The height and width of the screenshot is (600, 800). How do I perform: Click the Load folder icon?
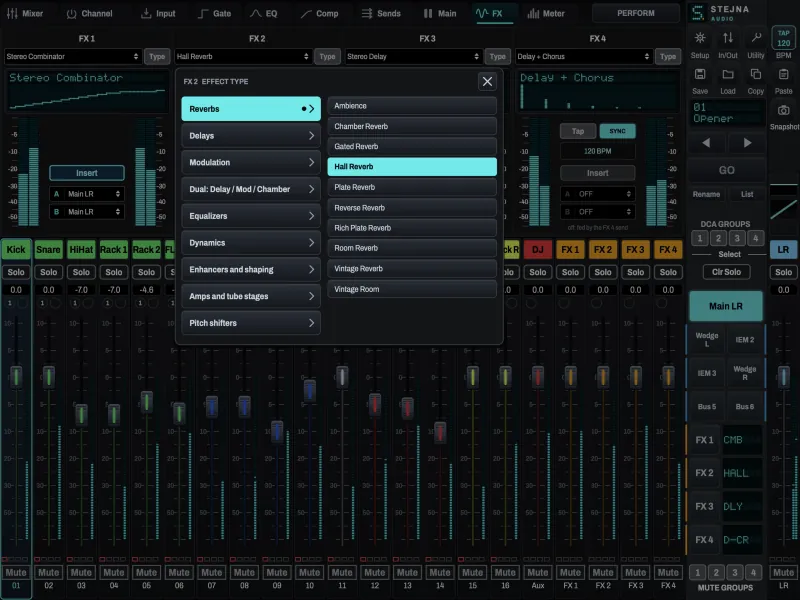728,74
